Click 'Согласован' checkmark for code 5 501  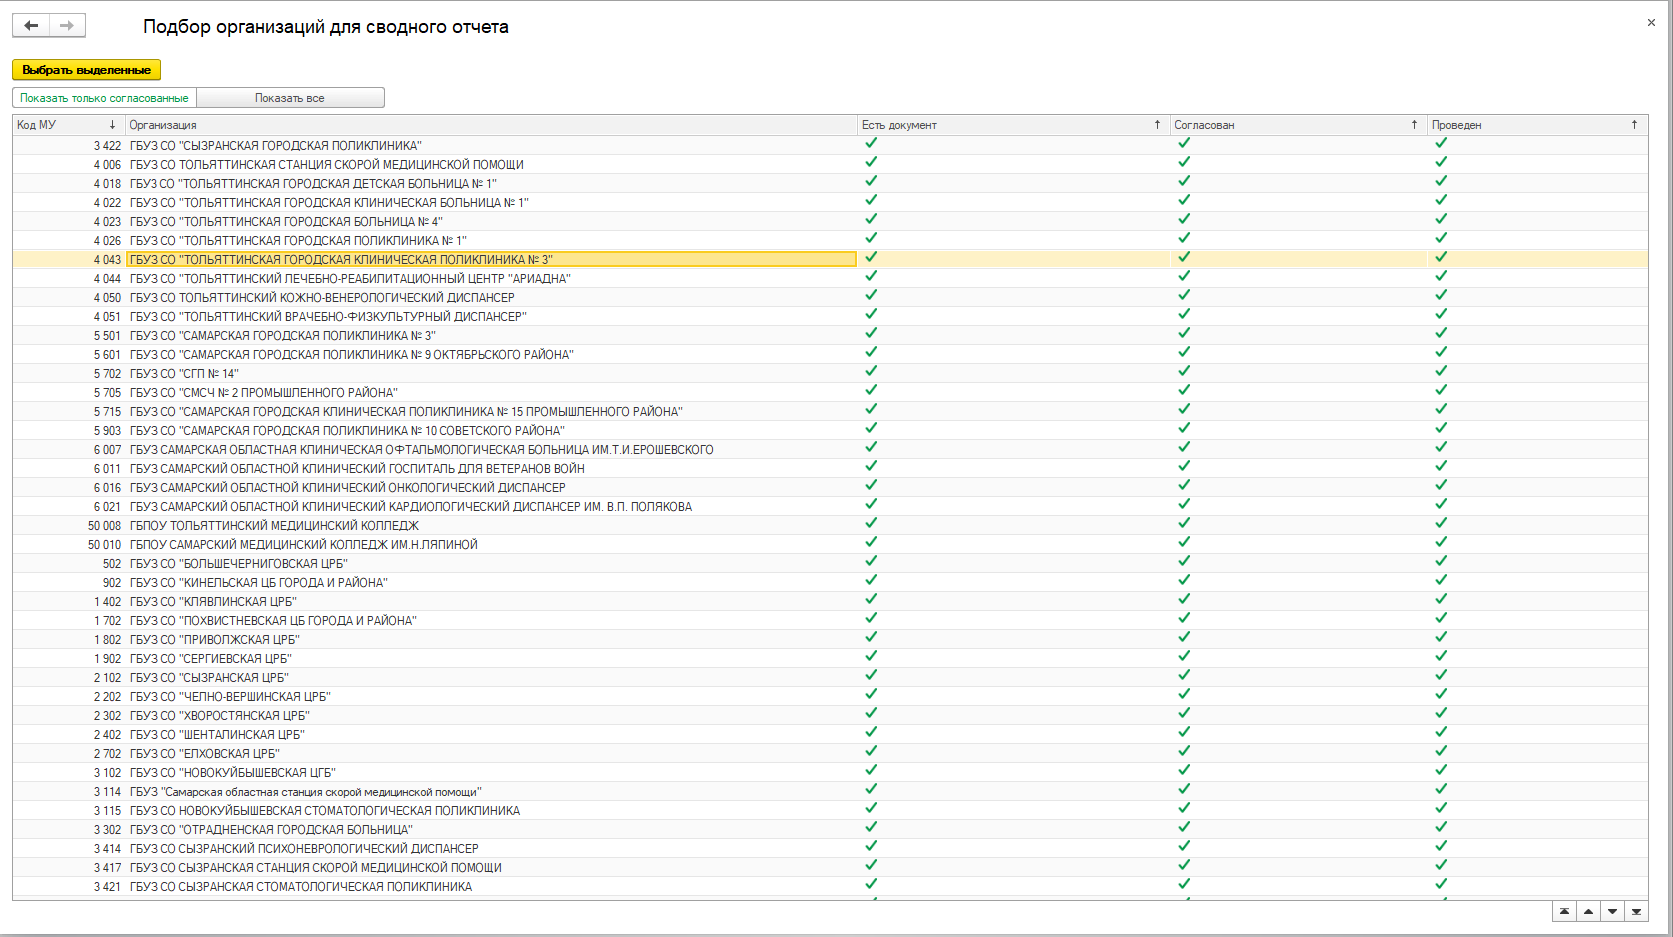1184,333
